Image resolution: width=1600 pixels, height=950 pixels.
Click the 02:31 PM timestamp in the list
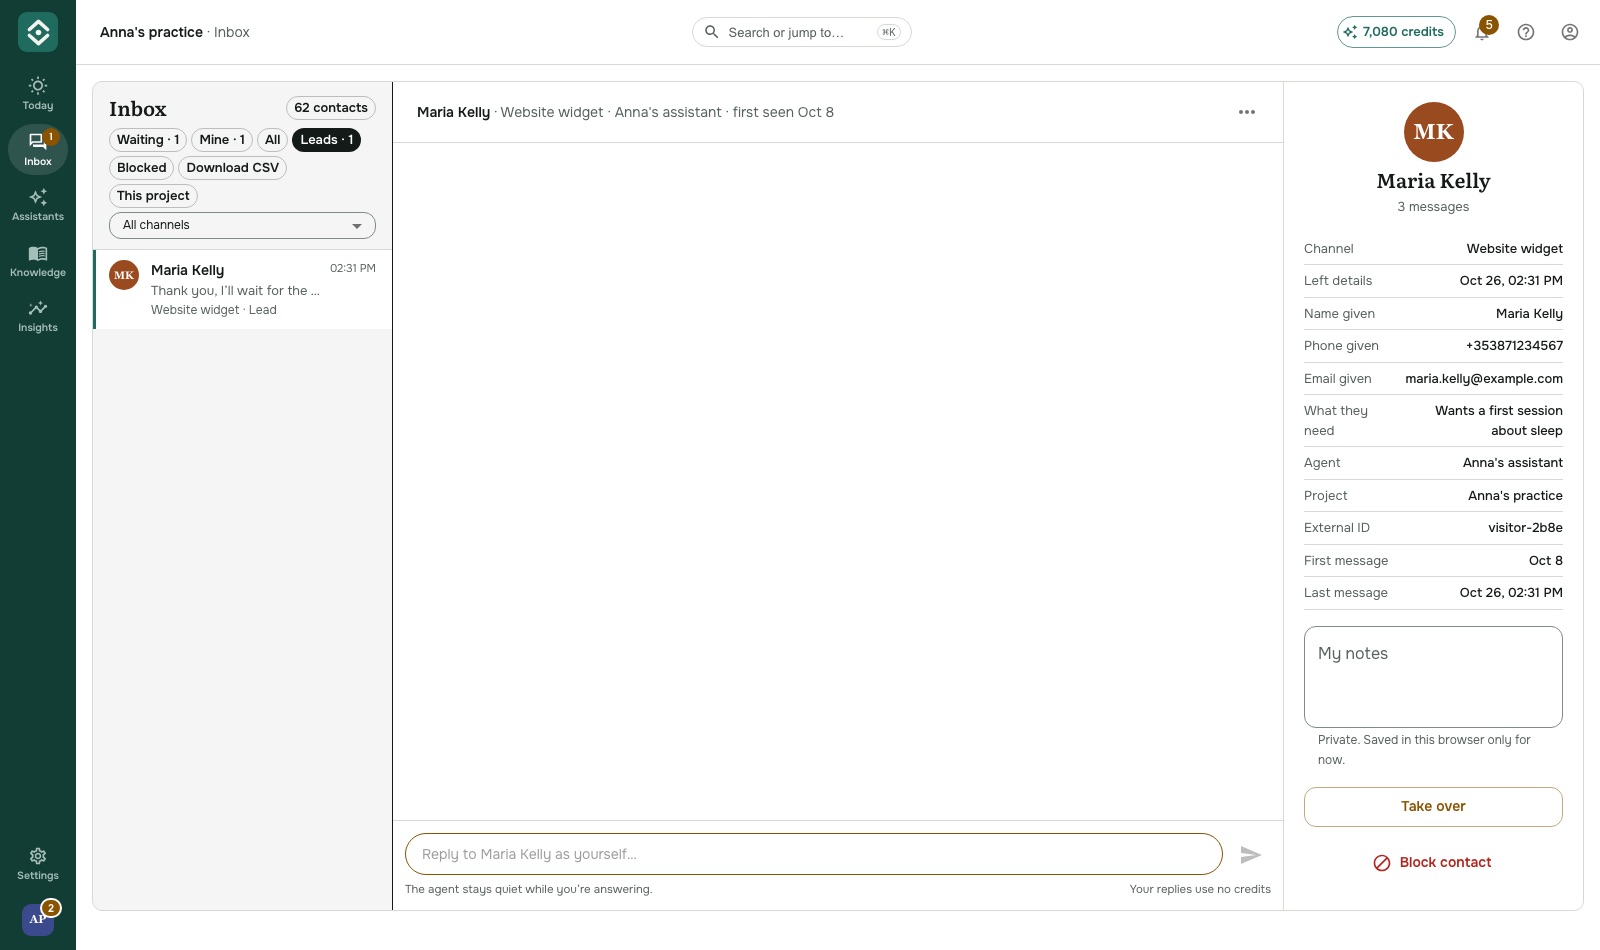[353, 268]
